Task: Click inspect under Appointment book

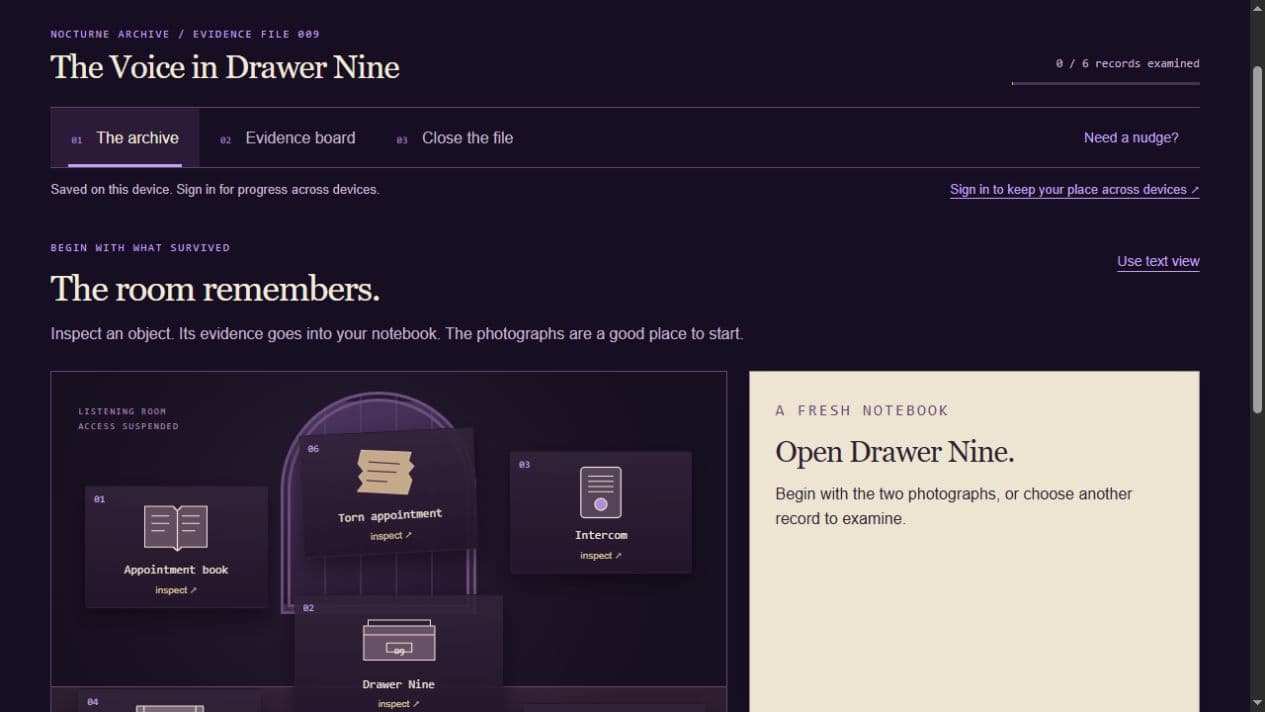Action: pos(176,590)
